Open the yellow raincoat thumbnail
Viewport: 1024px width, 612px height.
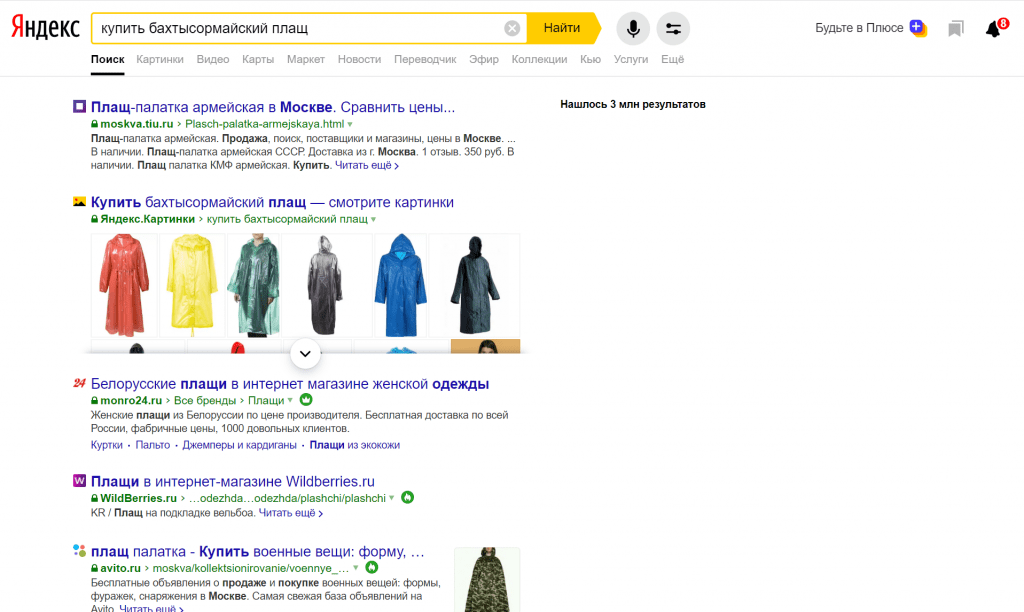(x=192, y=285)
